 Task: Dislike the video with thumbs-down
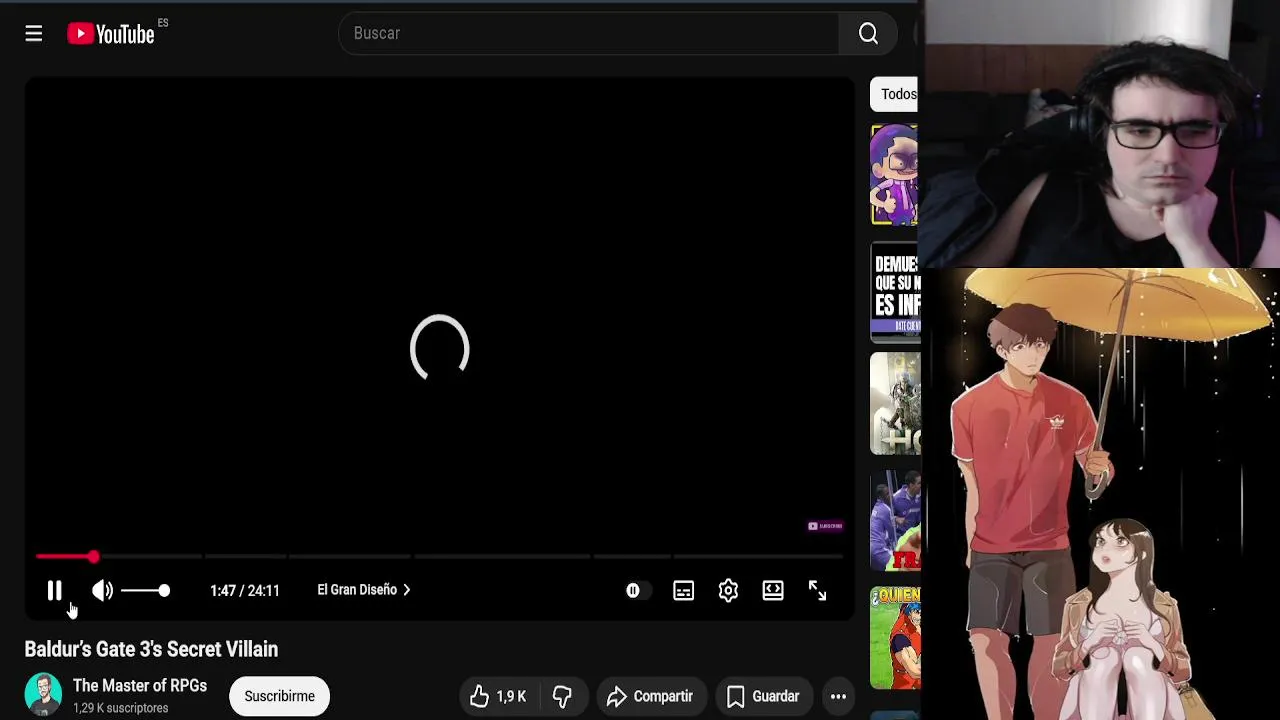[x=563, y=696]
